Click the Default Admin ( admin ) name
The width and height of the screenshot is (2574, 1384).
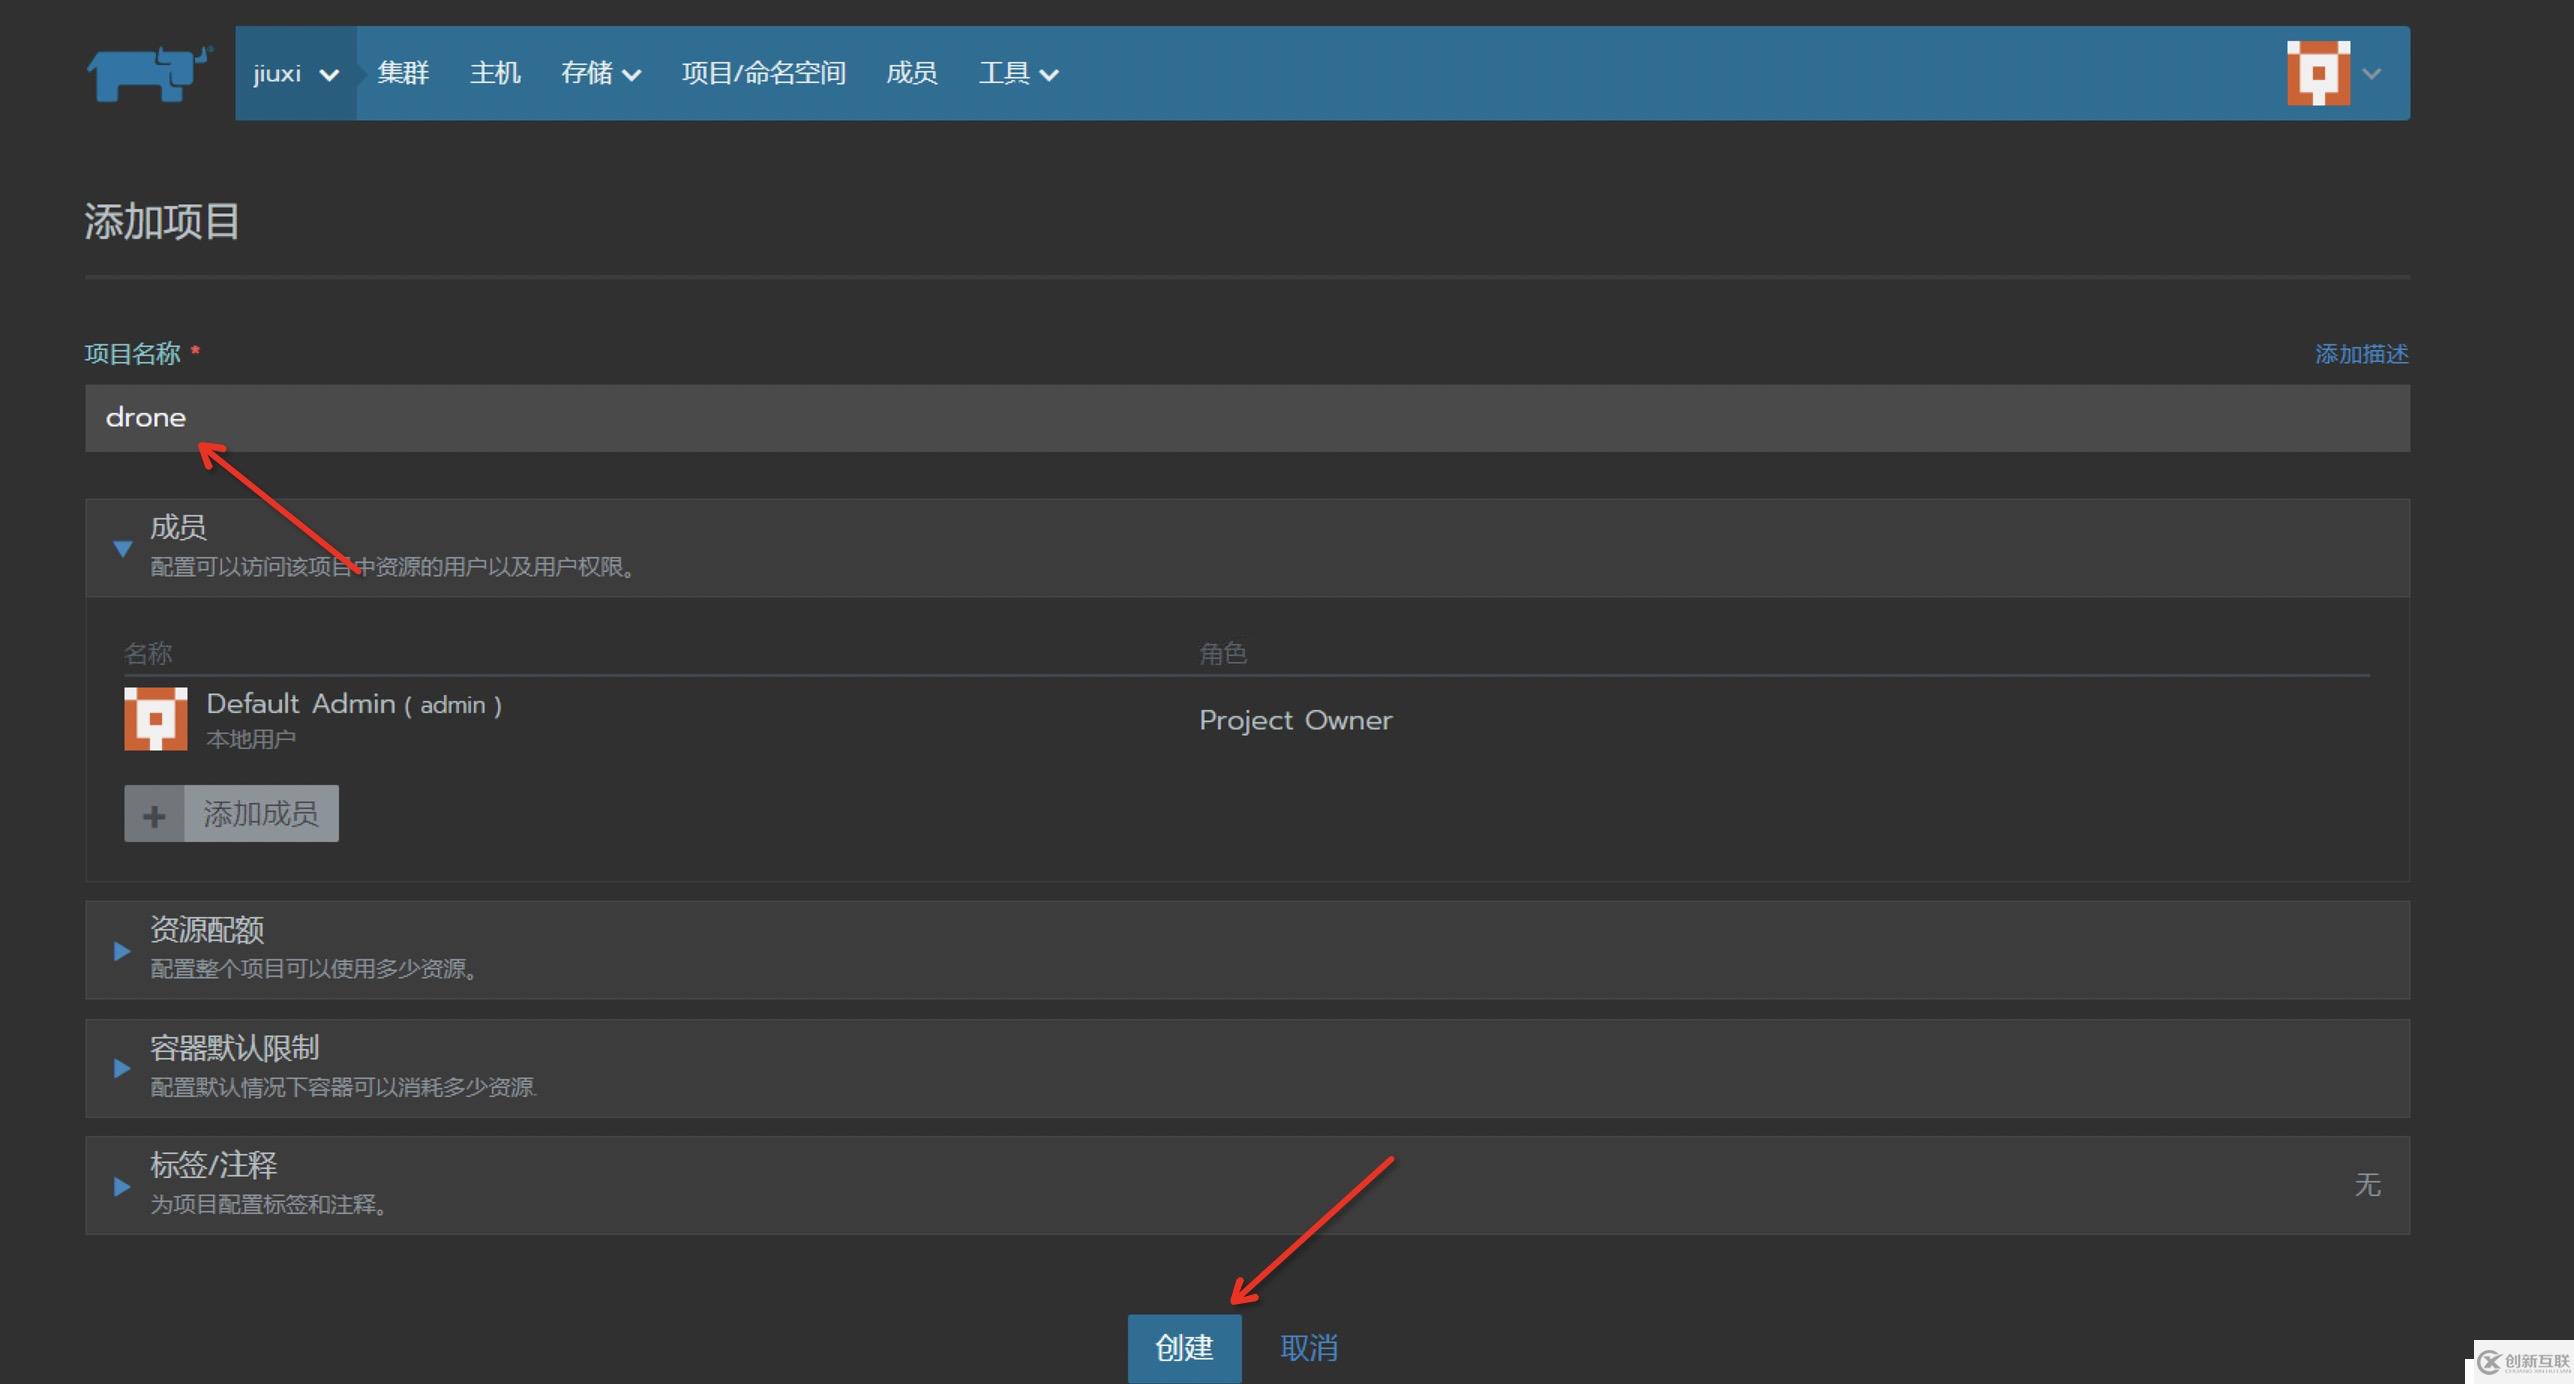pyautogui.click(x=354, y=704)
